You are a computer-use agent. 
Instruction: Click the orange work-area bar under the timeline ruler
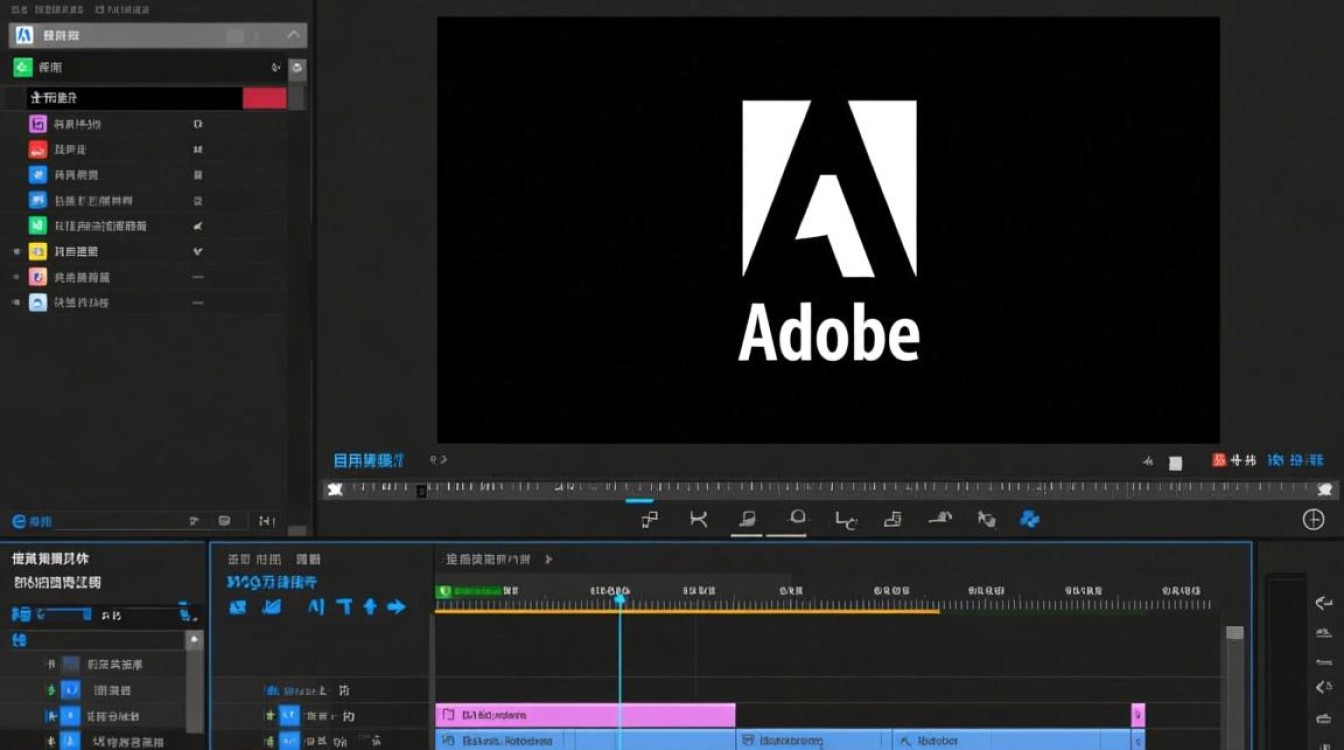pos(687,611)
